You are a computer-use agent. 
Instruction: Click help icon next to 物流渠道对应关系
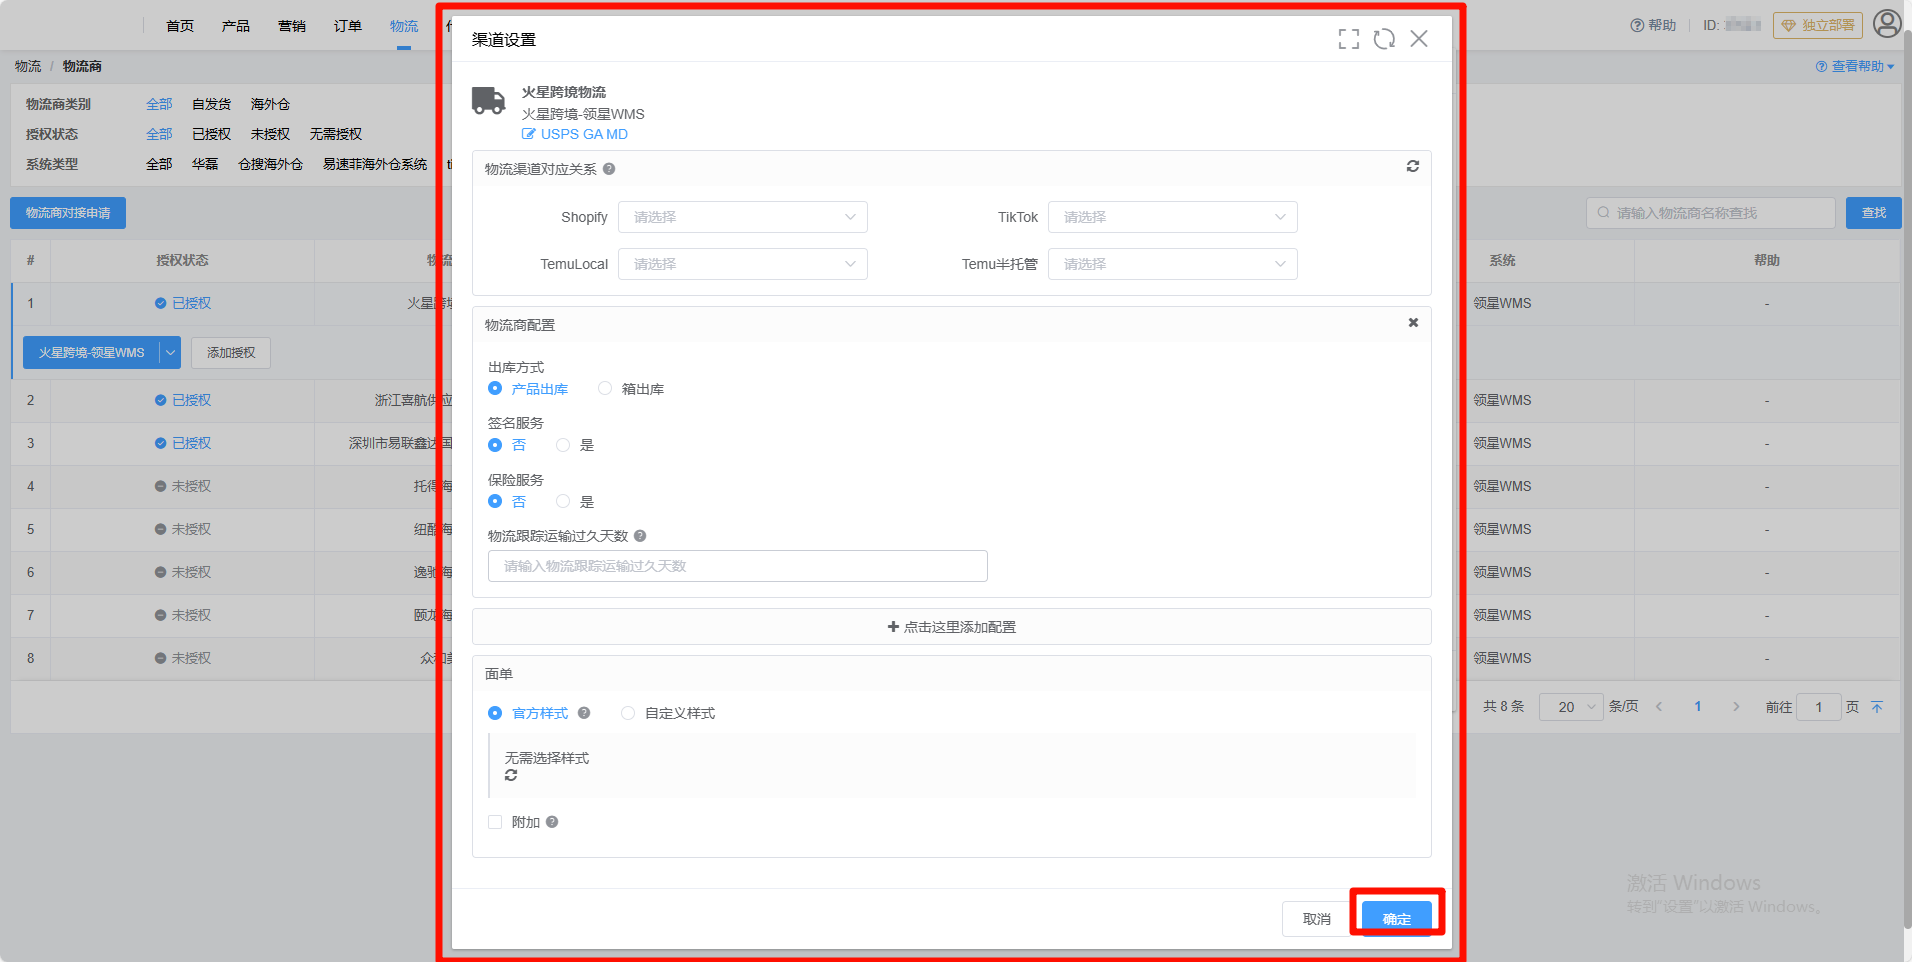(x=609, y=169)
